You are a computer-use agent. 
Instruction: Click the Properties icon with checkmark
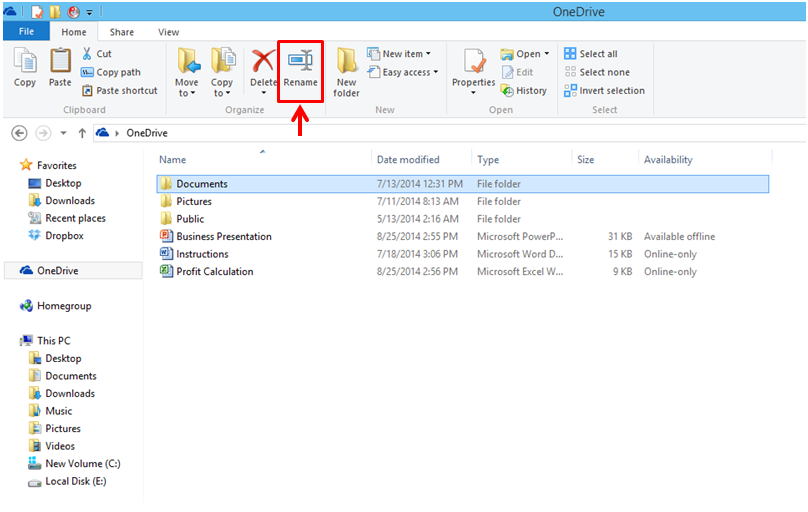coord(475,61)
